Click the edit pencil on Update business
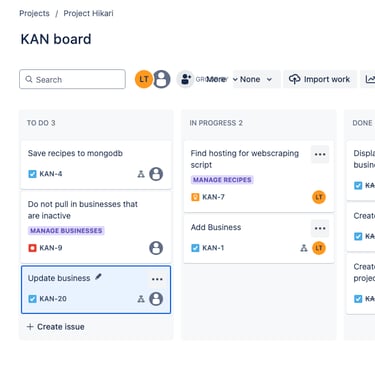375x366 pixels. point(98,277)
